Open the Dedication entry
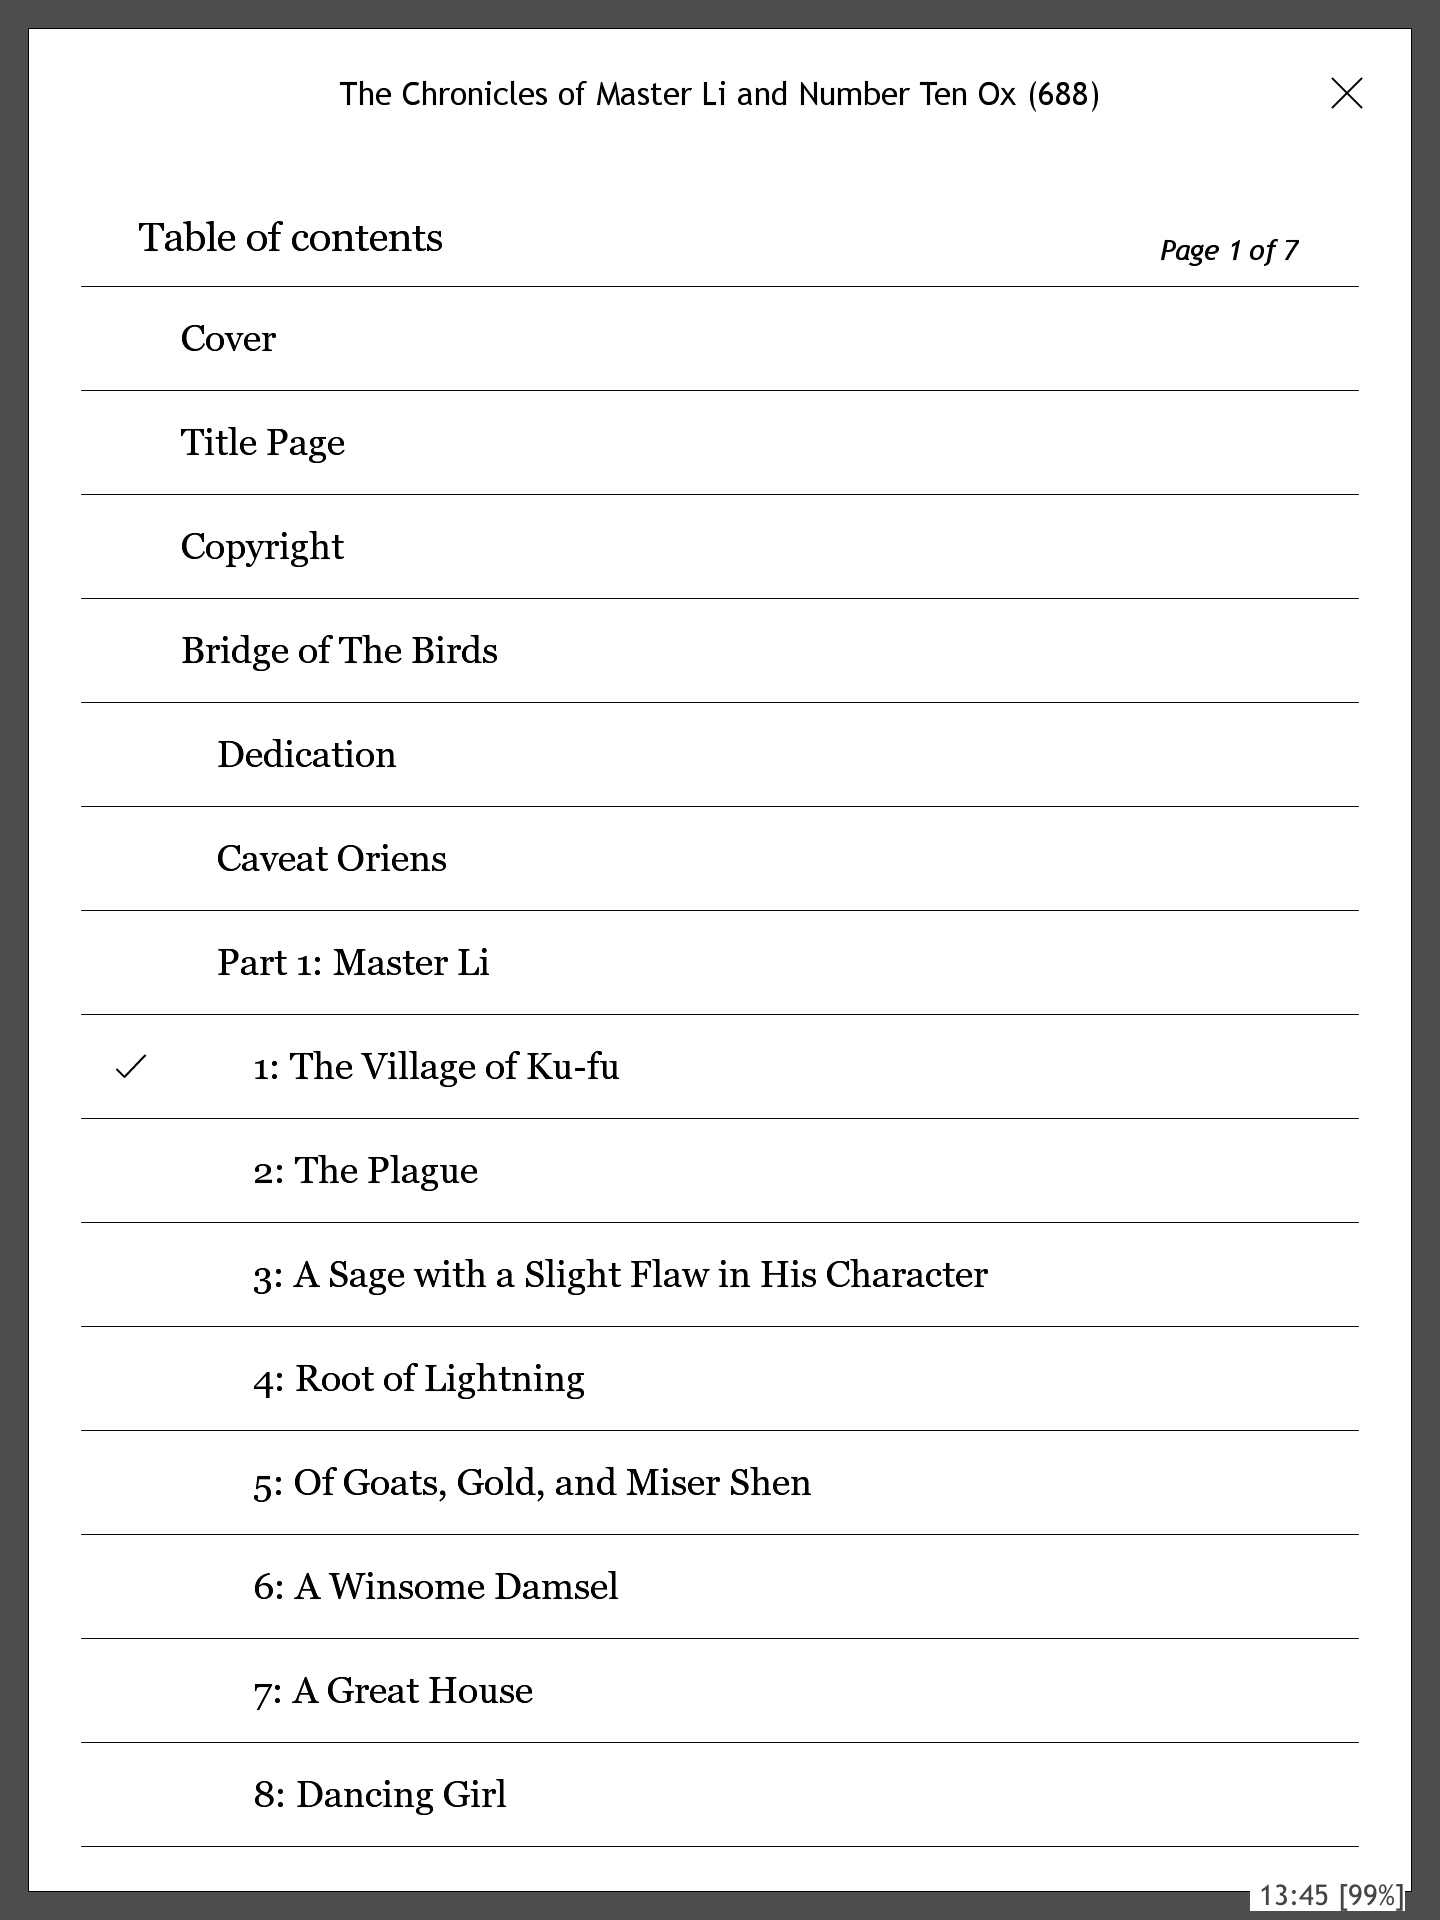Screen dimensions: 1440x1920 pos(306,755)
